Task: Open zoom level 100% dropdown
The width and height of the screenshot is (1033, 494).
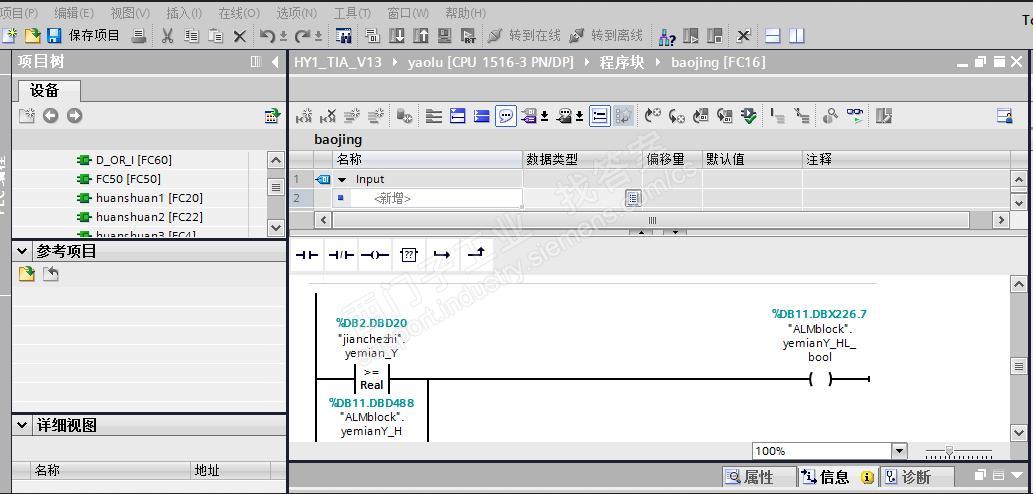Action: 900,451
